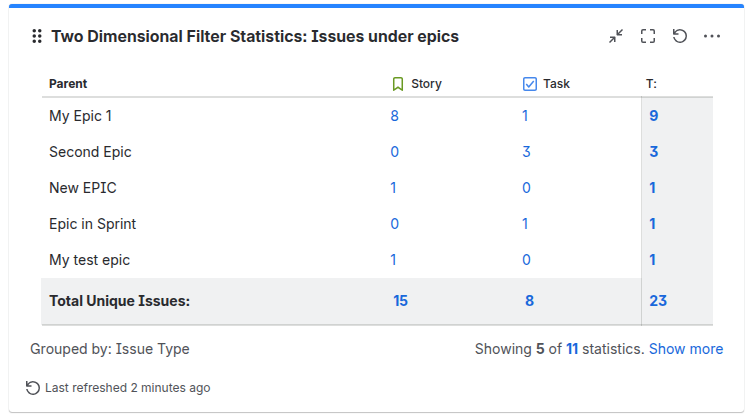Image resolution: width=749 pixels, height=418 pixels.
Task: Open the 8 stories for My Epic 1
Action: coord(395,116)
